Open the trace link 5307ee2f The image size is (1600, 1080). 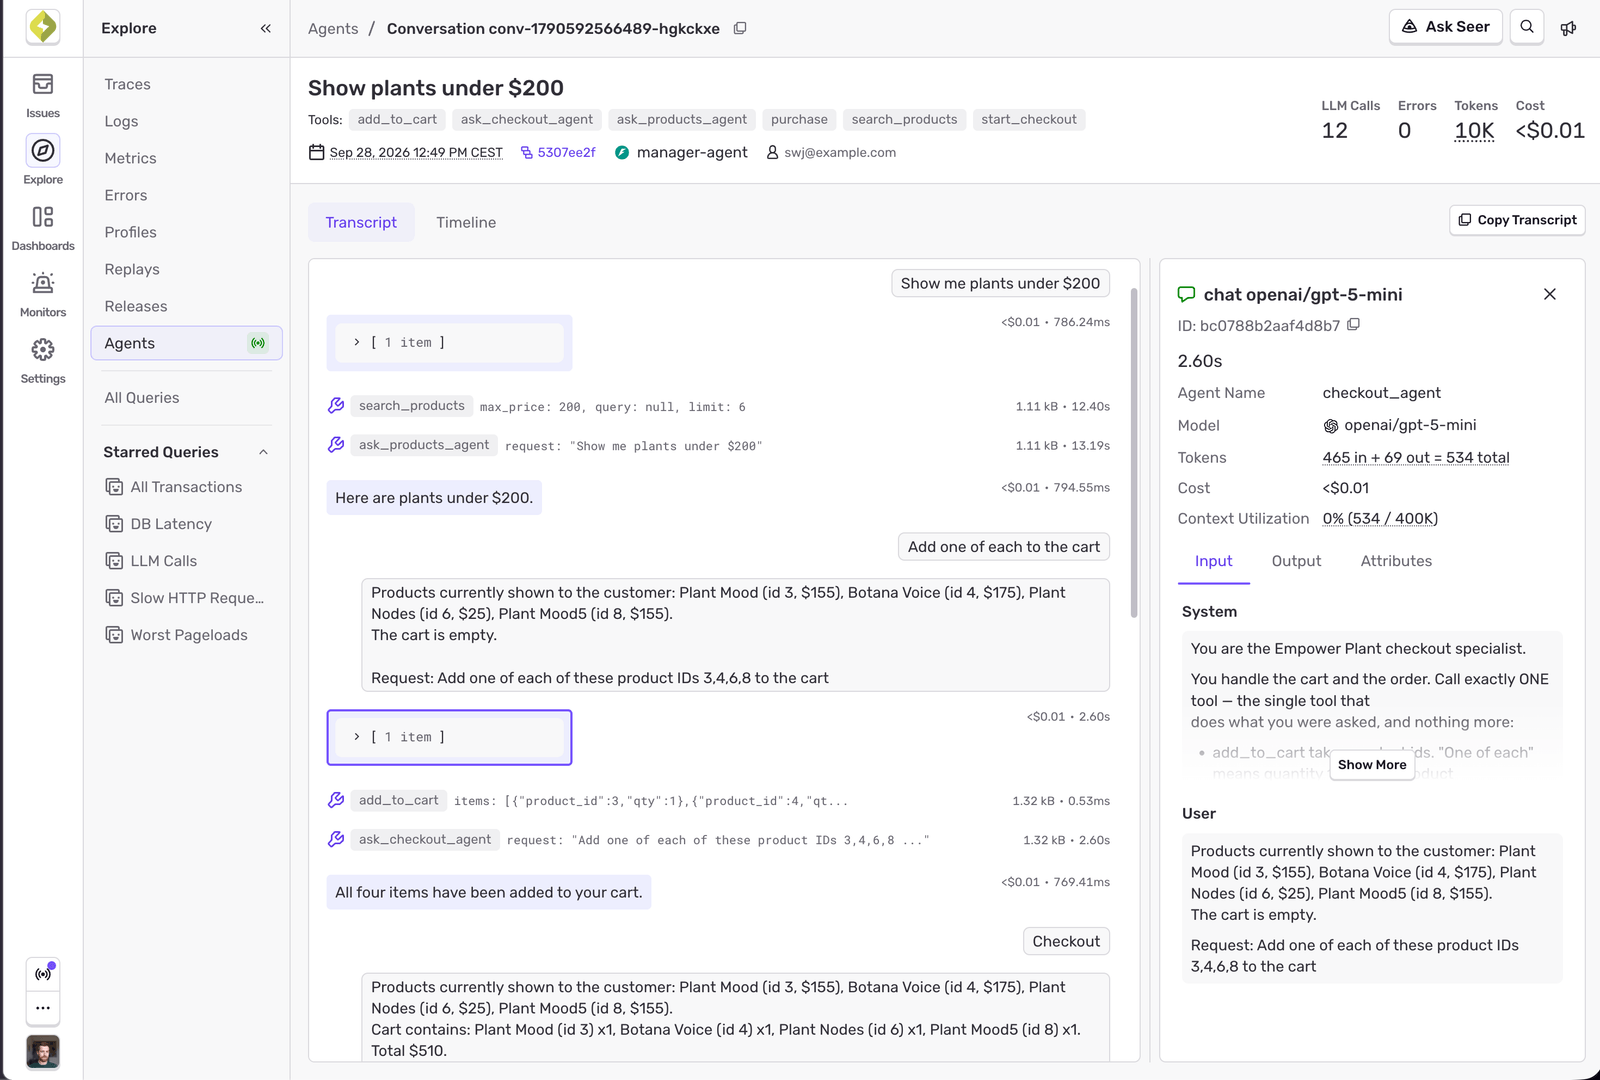tap(558, 153)
